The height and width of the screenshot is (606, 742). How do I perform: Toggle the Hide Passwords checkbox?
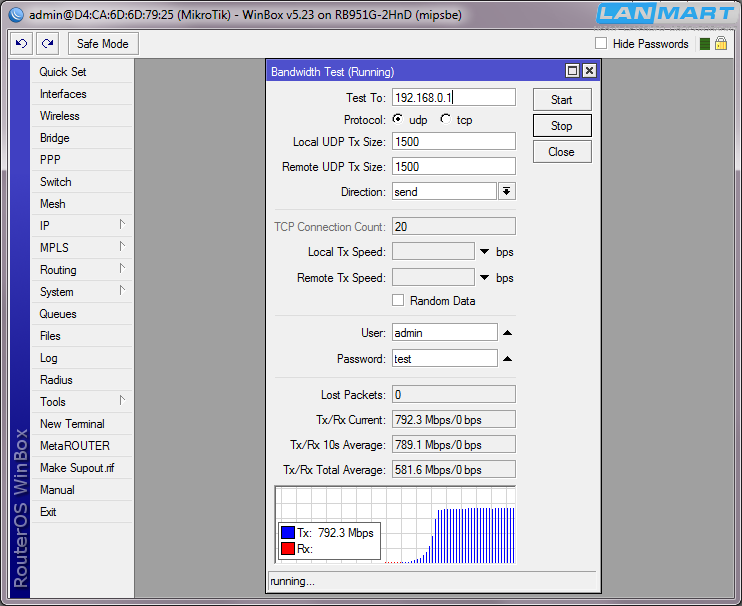coord(601,44)
